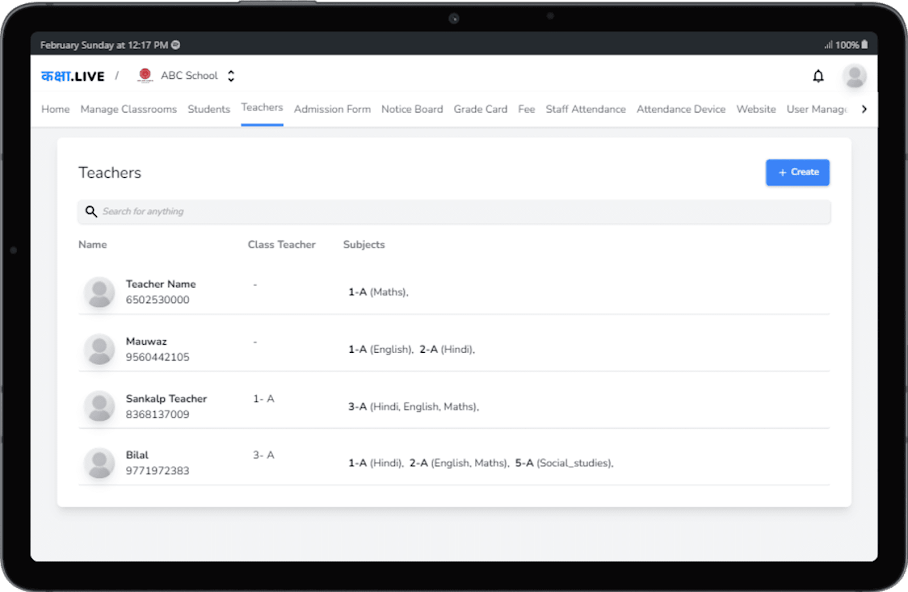This screenshot has height=592, width=908.
Task: Click Sankalp Teacher's class 1- A
Action: [x=263, y=399]
